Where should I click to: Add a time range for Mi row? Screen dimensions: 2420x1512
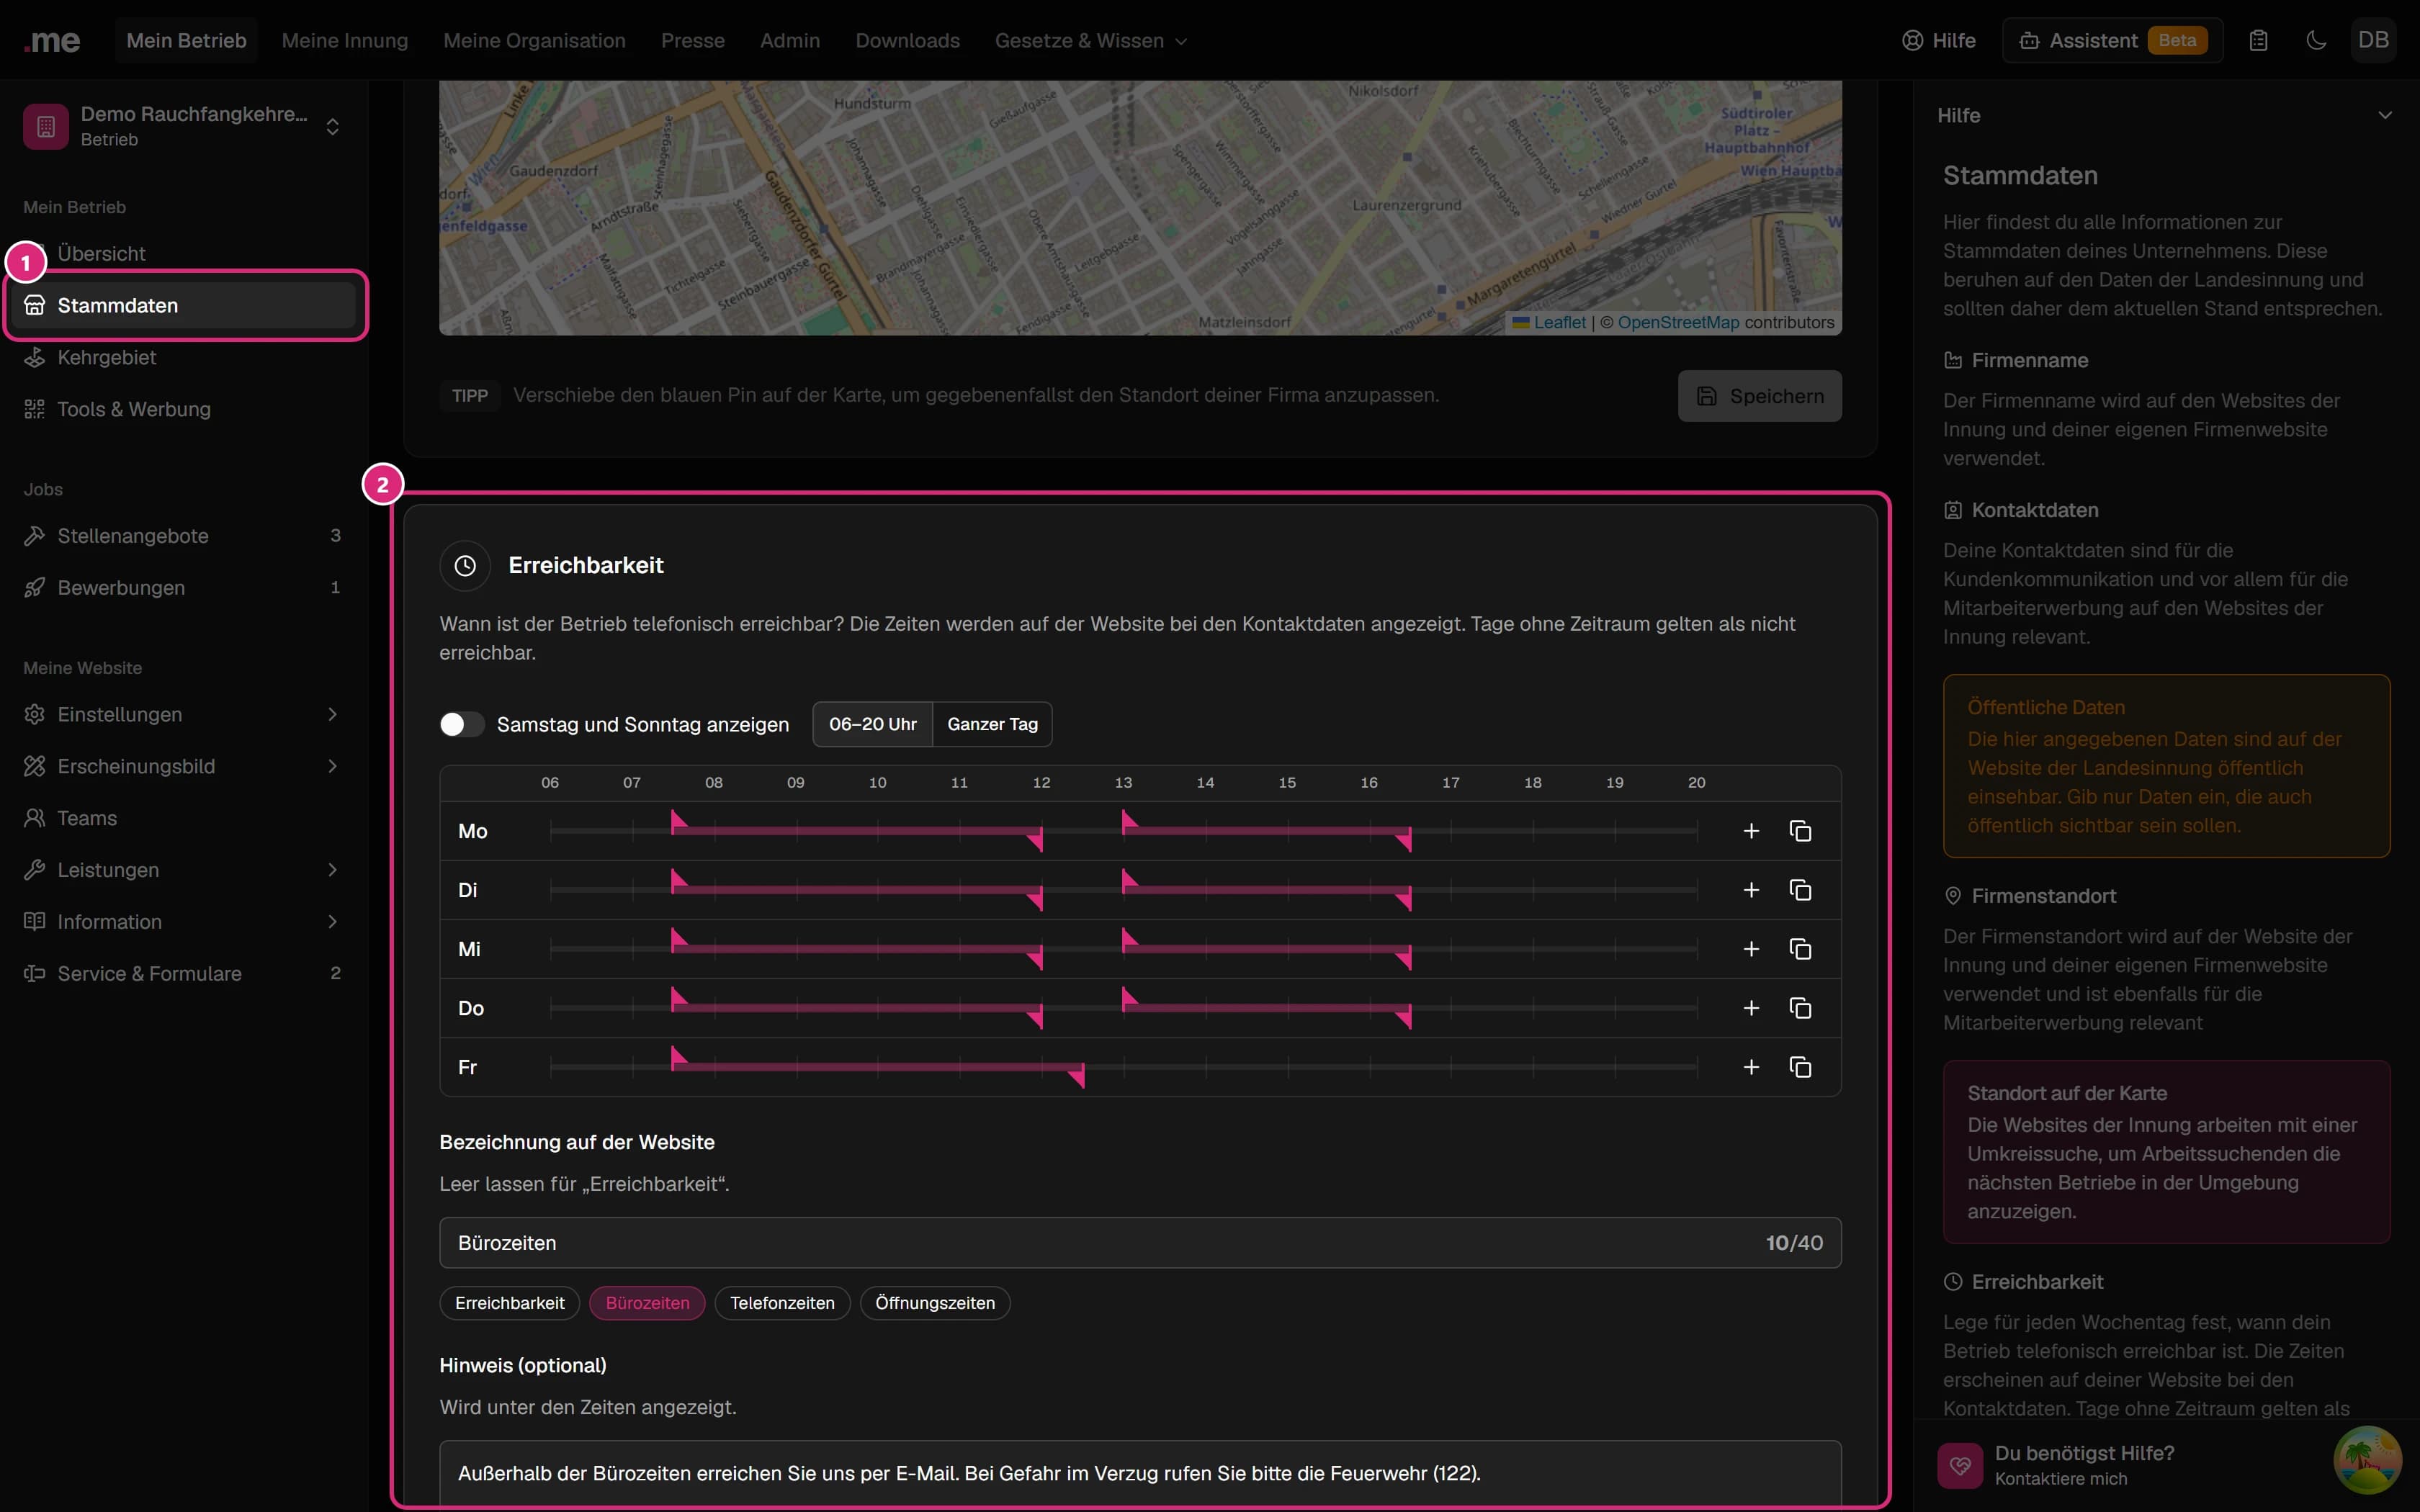[x=1751, y=949]
